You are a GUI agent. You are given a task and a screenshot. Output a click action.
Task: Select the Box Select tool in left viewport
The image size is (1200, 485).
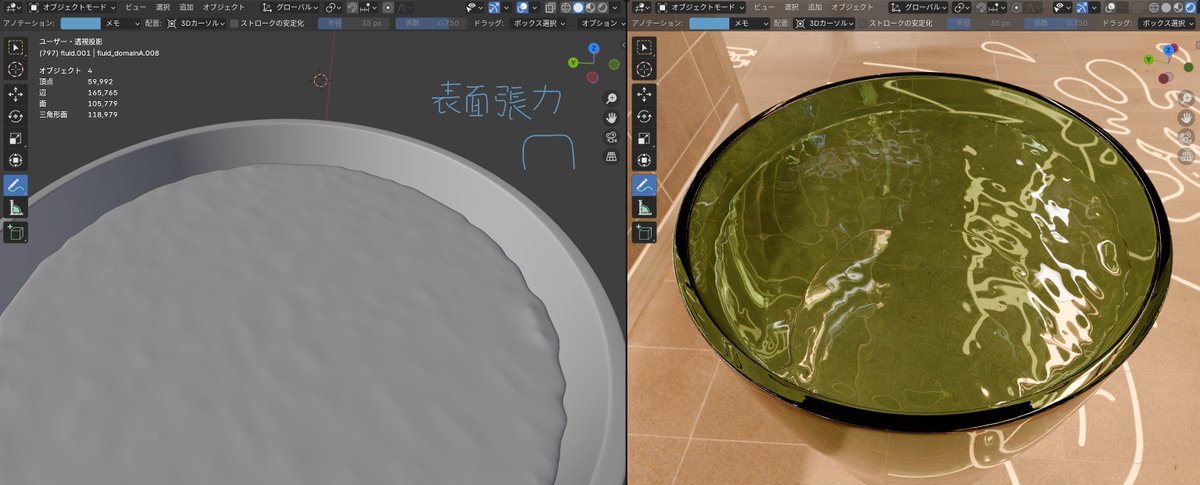16,47
